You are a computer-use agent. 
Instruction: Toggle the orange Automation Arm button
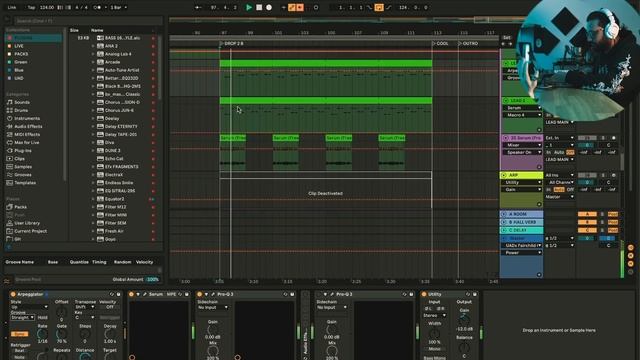[x=292, y=7]
